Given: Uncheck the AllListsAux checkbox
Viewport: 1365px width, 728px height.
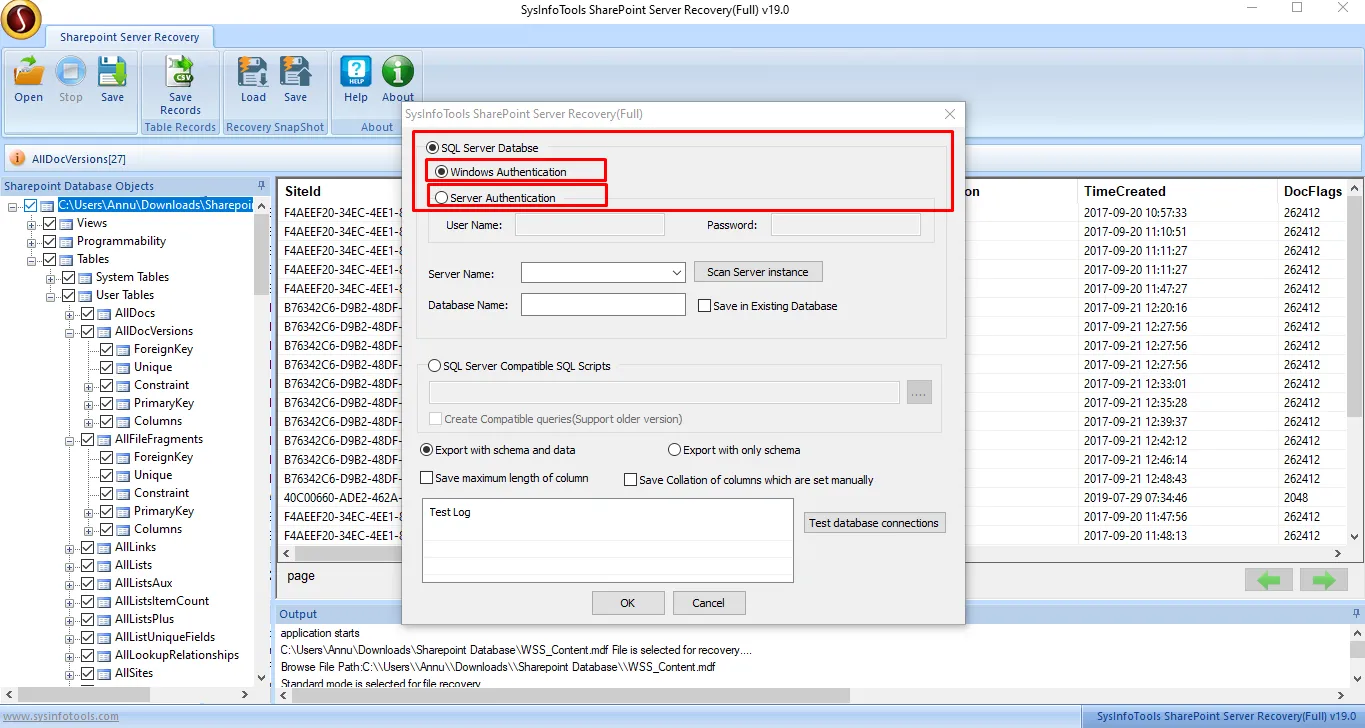Looking at the screenshot, I should click(x=88, y=583).
